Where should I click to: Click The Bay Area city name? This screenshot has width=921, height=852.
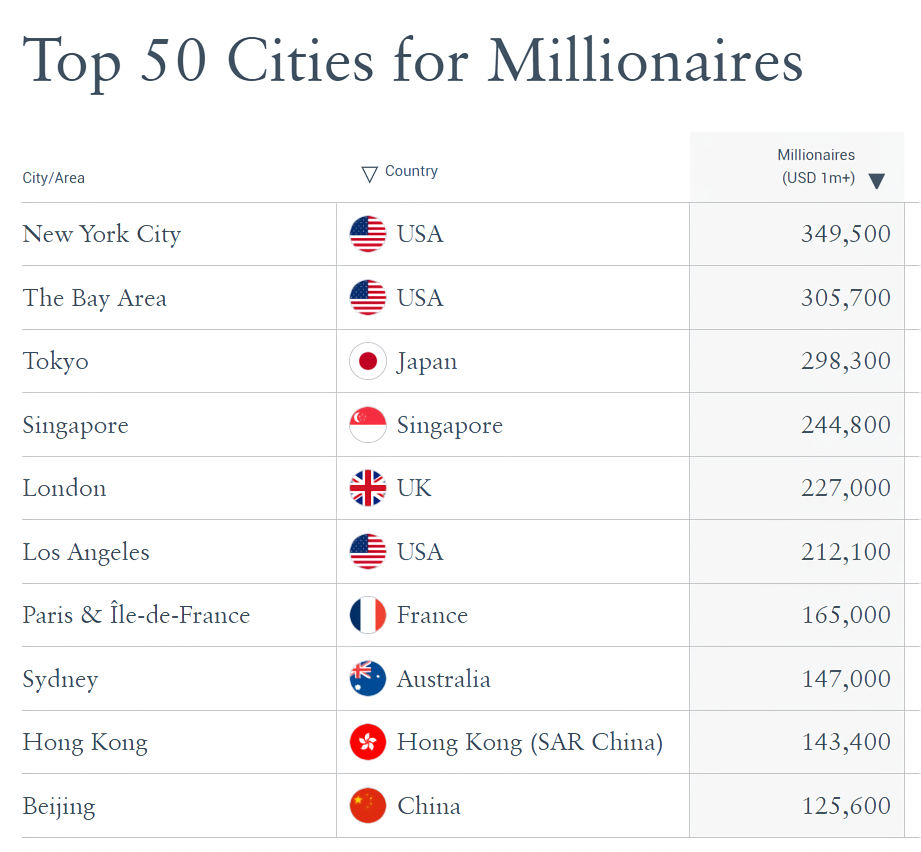95,298
